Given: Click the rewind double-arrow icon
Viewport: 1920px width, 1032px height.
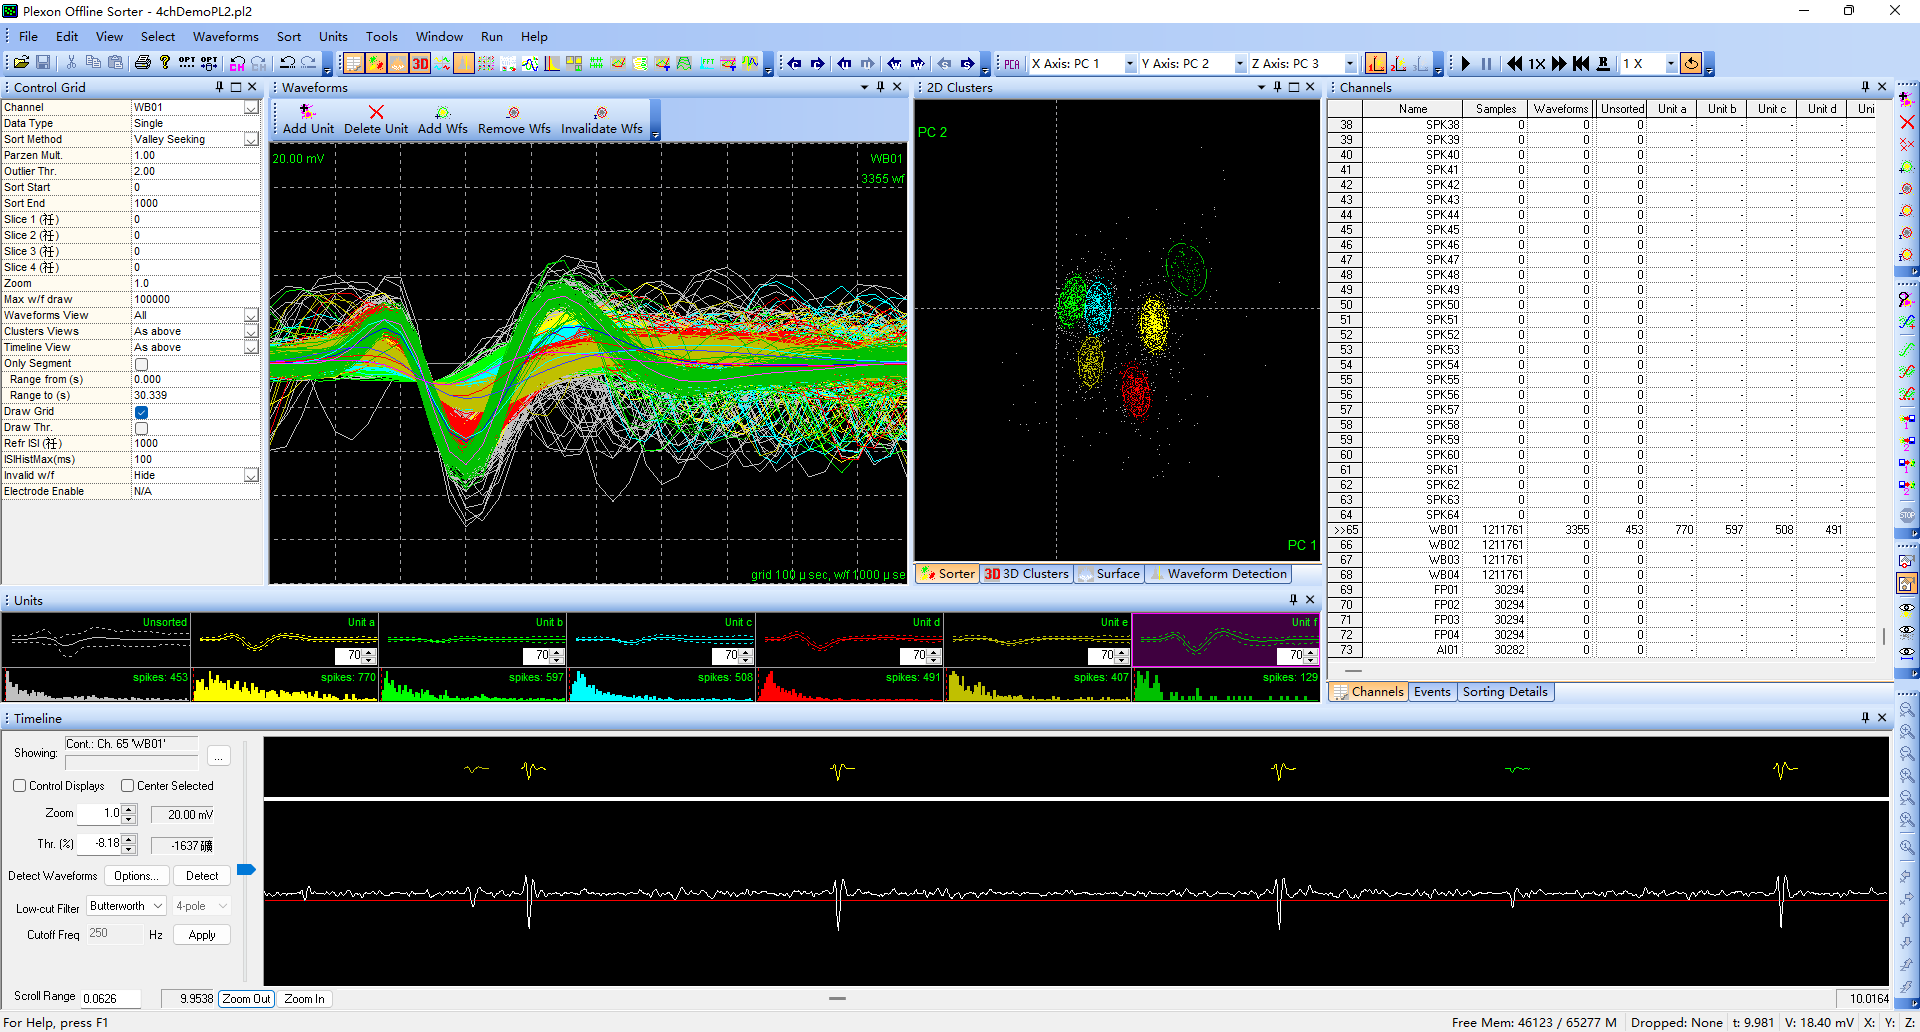Looking at the screenshot, I should [1514, 64].
